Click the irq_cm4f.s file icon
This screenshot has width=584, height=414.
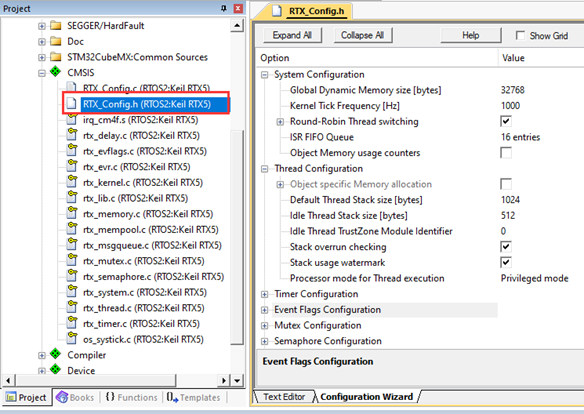click(72, 120)
